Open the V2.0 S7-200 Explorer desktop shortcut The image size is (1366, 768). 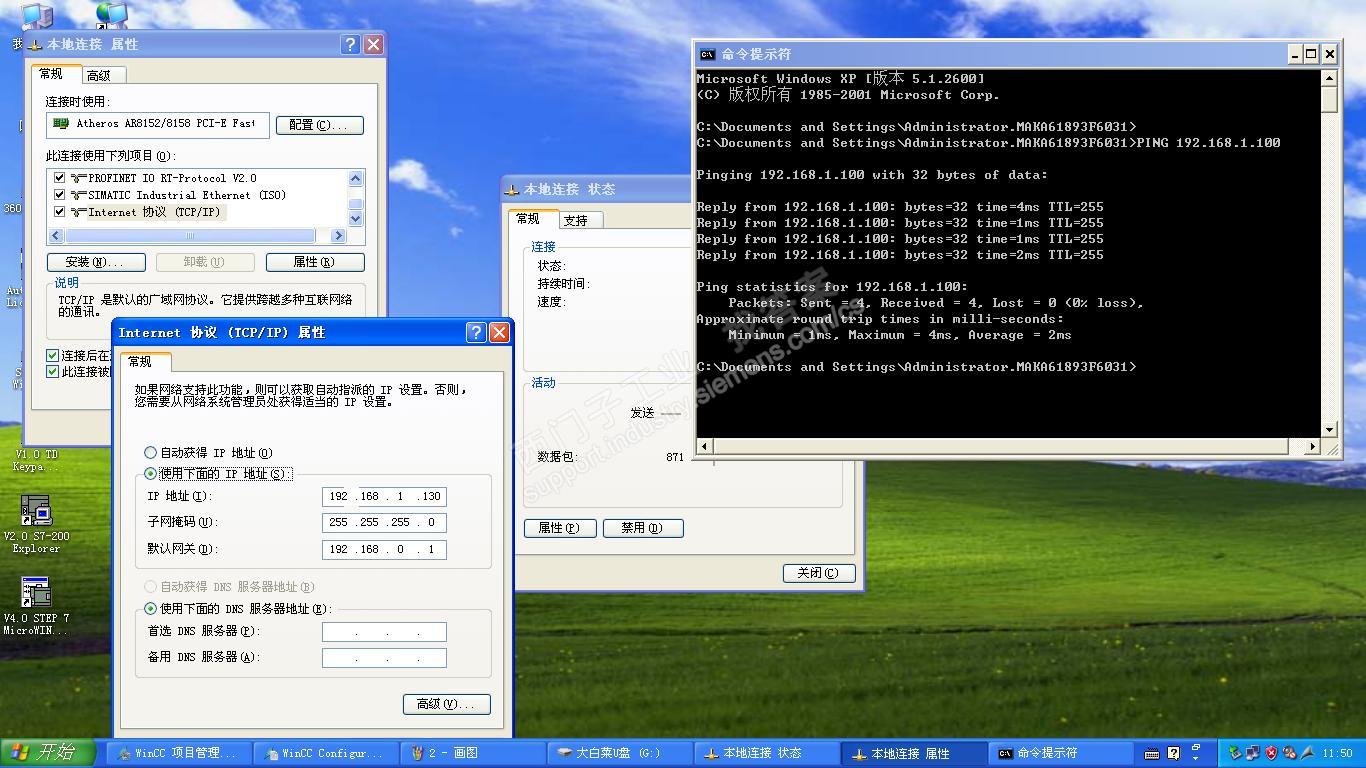click(35, 523)
